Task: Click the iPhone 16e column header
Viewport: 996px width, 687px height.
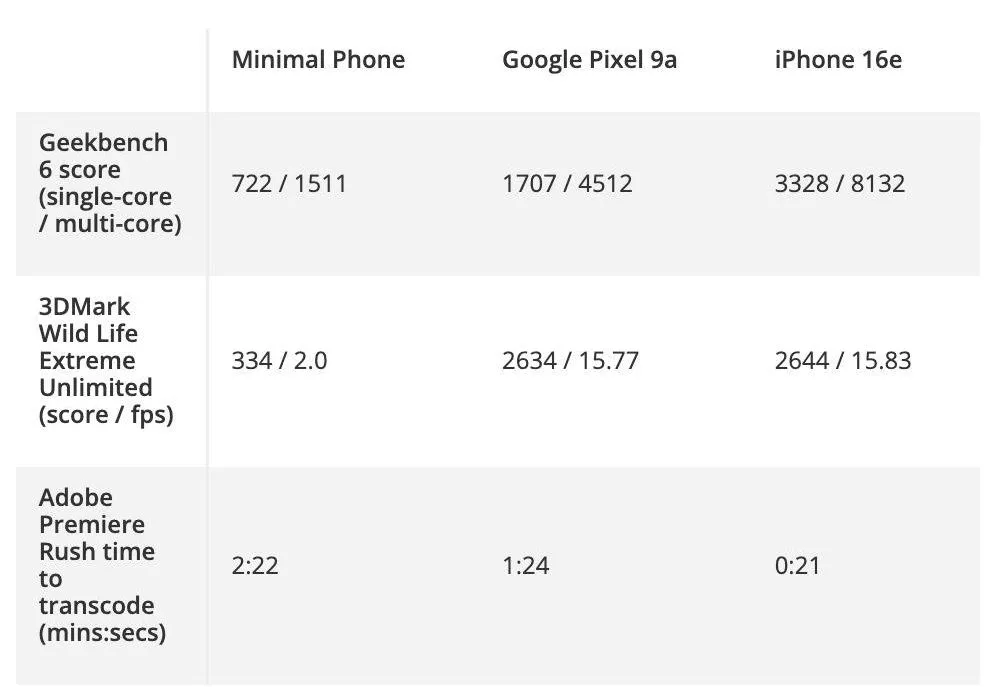Action: point(838,60)
